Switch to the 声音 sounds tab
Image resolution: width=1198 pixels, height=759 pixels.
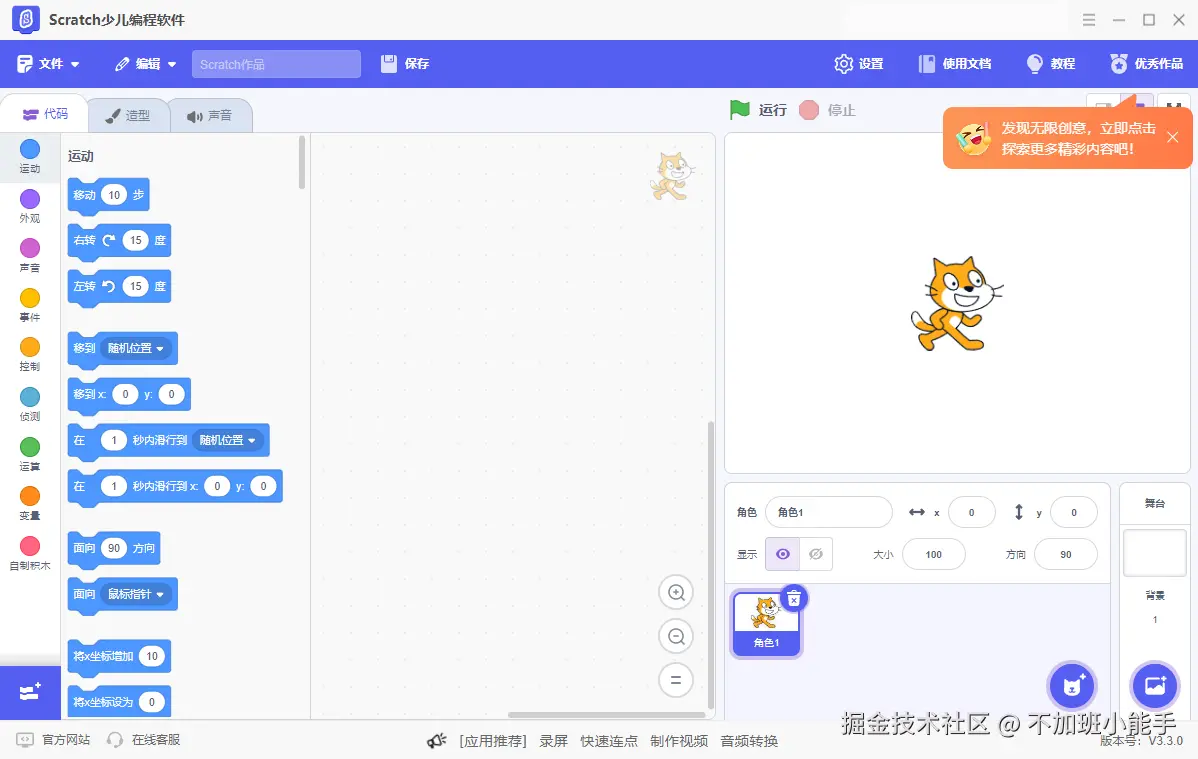209,115
